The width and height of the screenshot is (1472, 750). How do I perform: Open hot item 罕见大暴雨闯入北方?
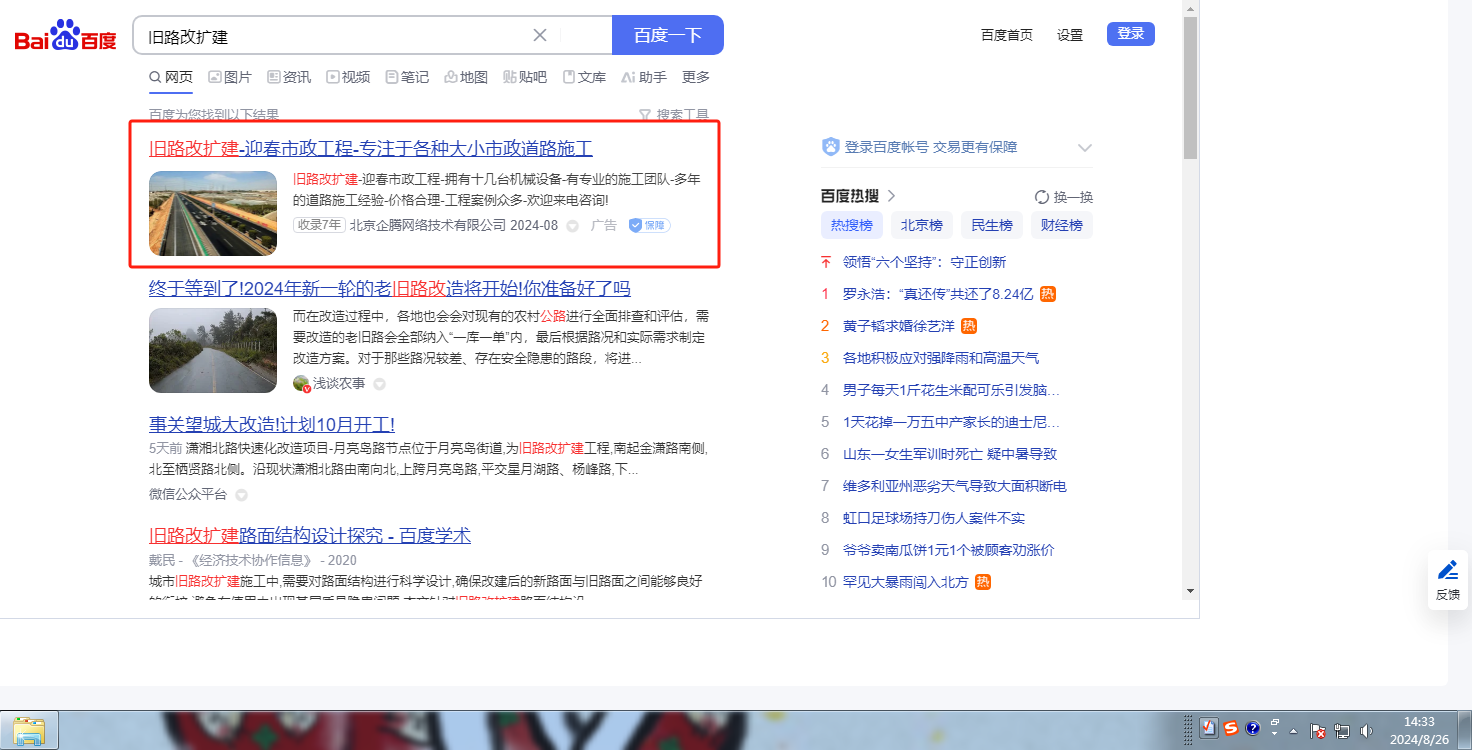click(906, 582)
